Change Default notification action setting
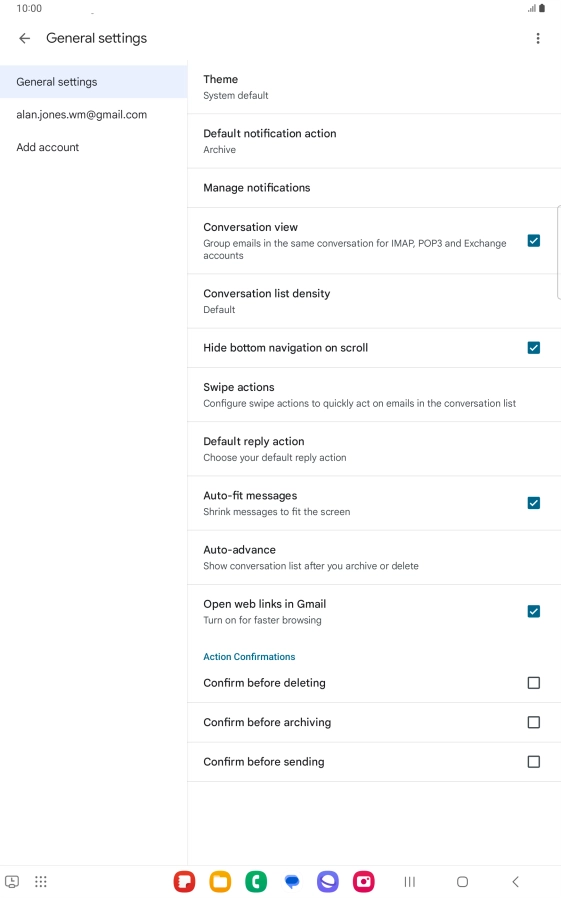 [374, 141]
